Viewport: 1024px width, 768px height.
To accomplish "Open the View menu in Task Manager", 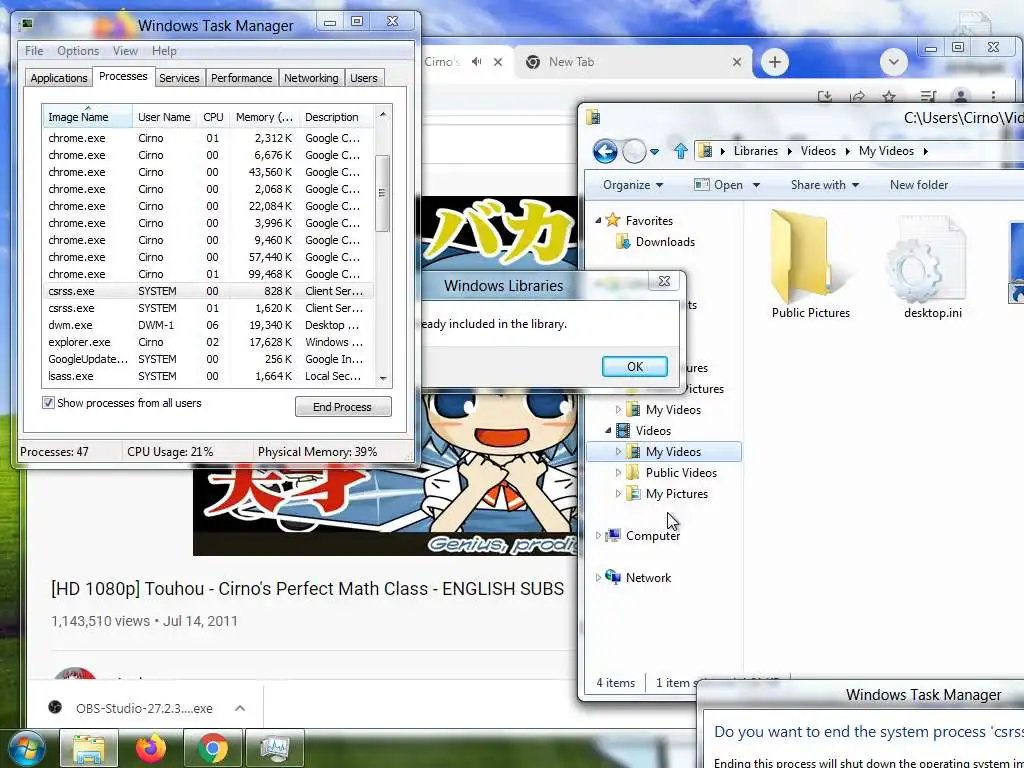I will 125,51.
